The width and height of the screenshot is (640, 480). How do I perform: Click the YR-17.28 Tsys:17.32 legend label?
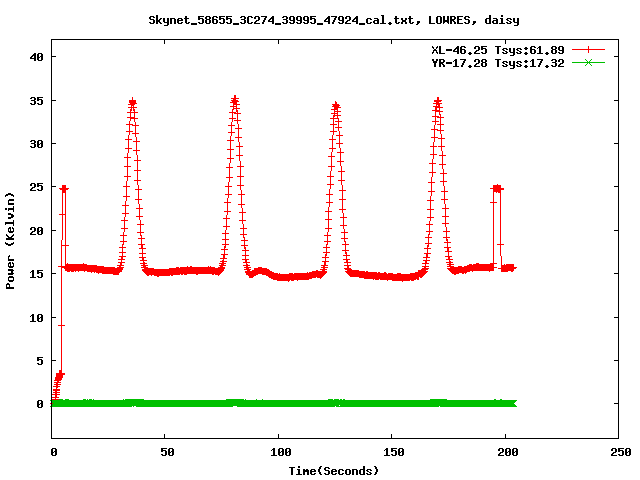tap(498, 63)
